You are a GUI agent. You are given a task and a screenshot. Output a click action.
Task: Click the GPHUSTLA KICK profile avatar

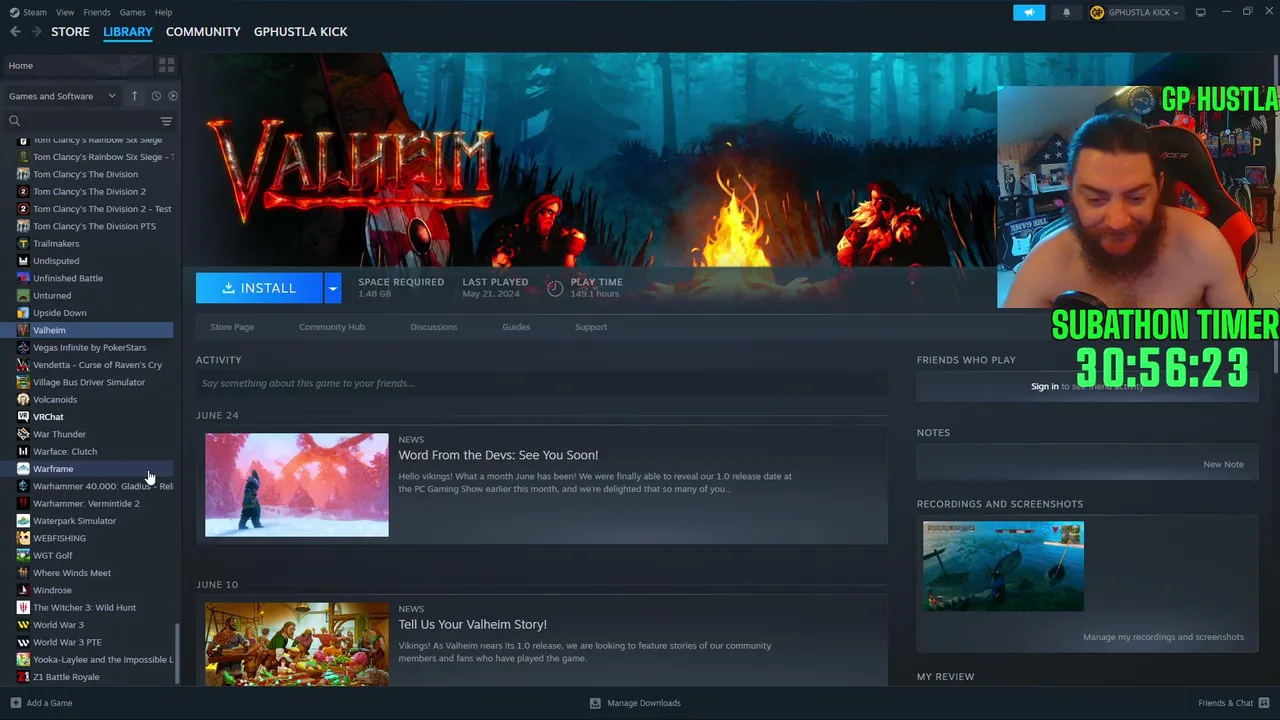1097,12
